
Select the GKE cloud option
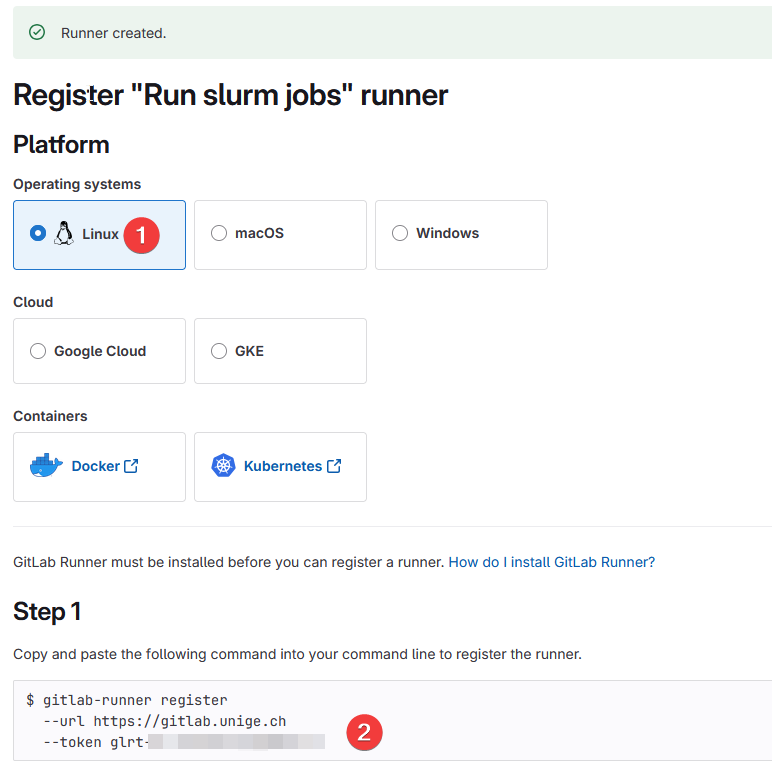tap(219, 351)
